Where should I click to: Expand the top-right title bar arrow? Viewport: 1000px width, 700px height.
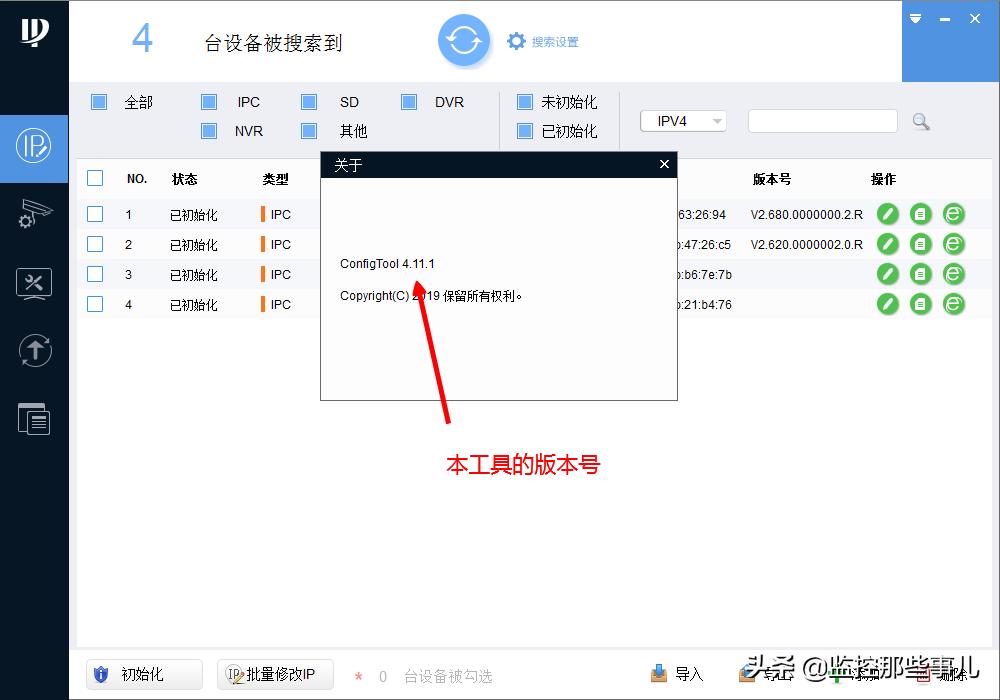tap(914, 18)
